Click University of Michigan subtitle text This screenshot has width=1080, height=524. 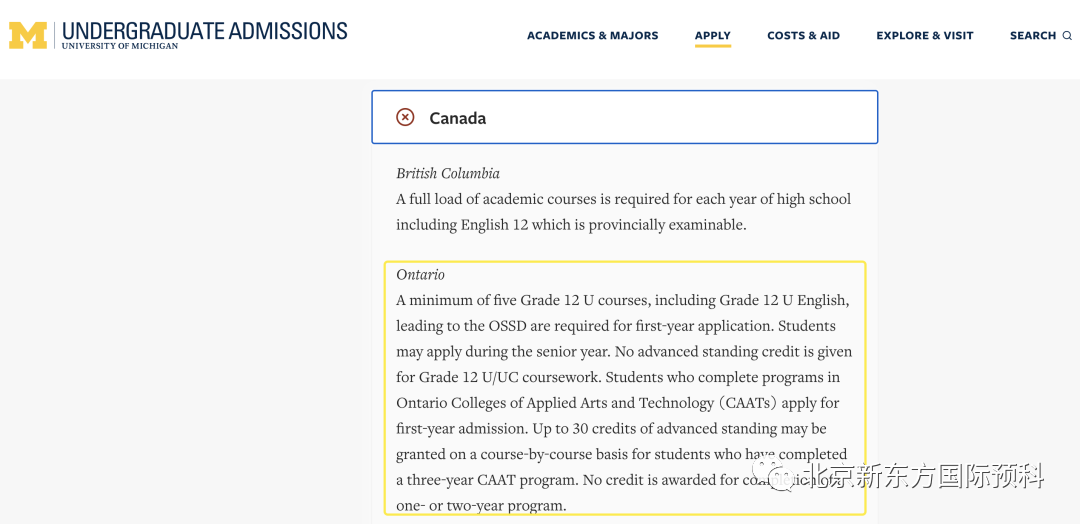(119, 46)
